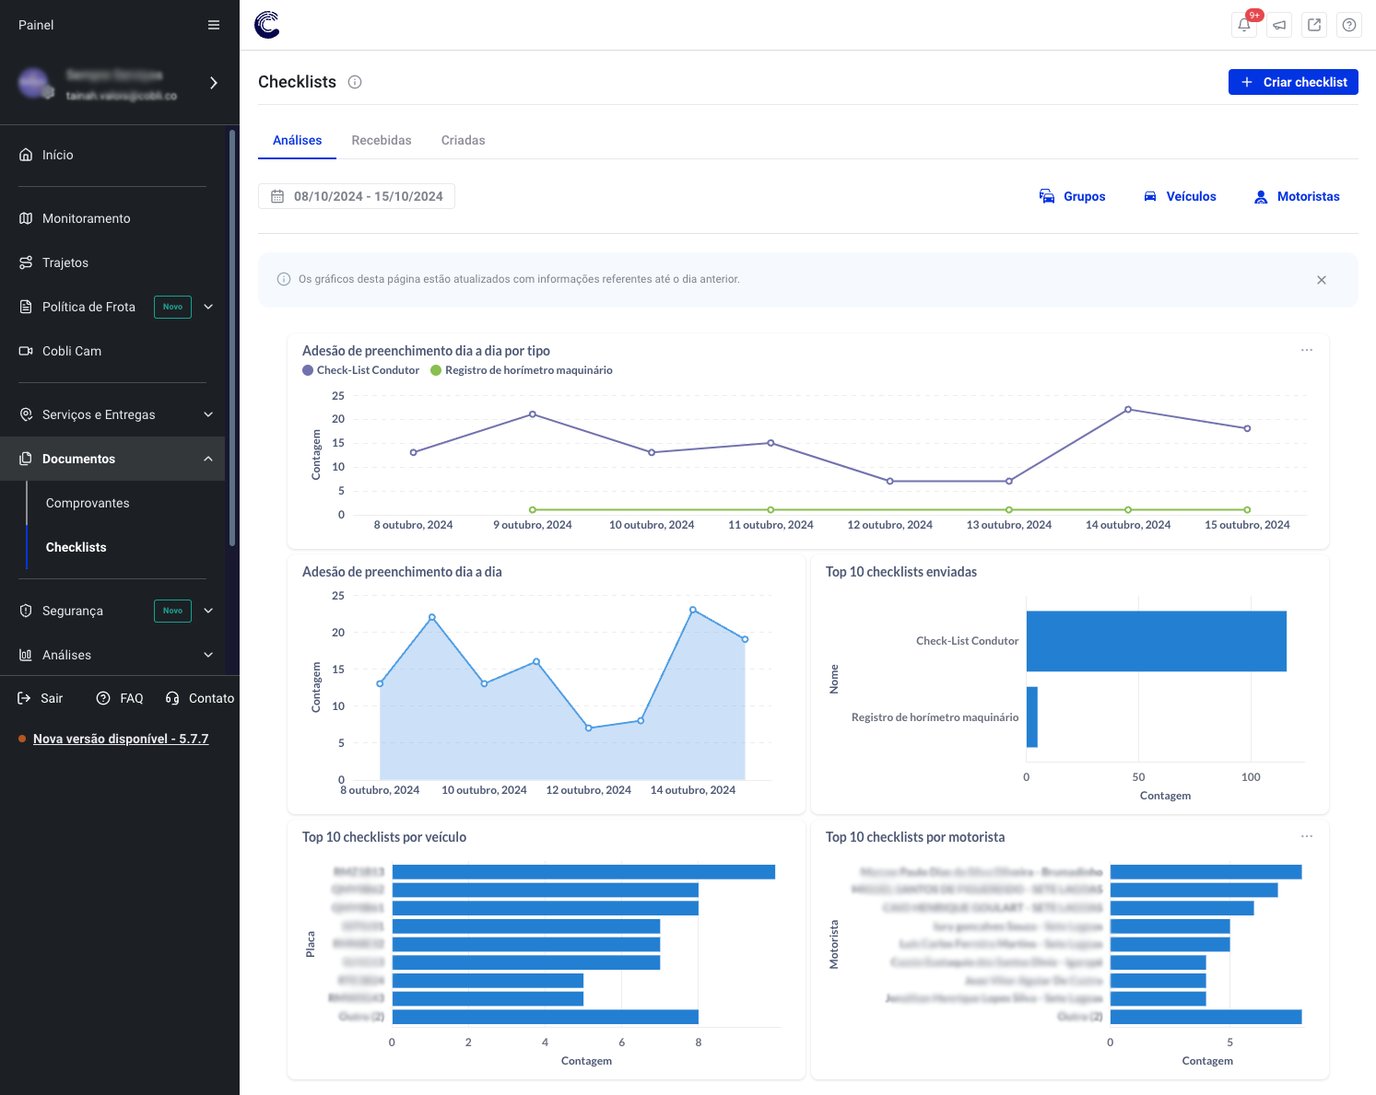Toggle Check-List Condutor legend series

click(361, 370)
